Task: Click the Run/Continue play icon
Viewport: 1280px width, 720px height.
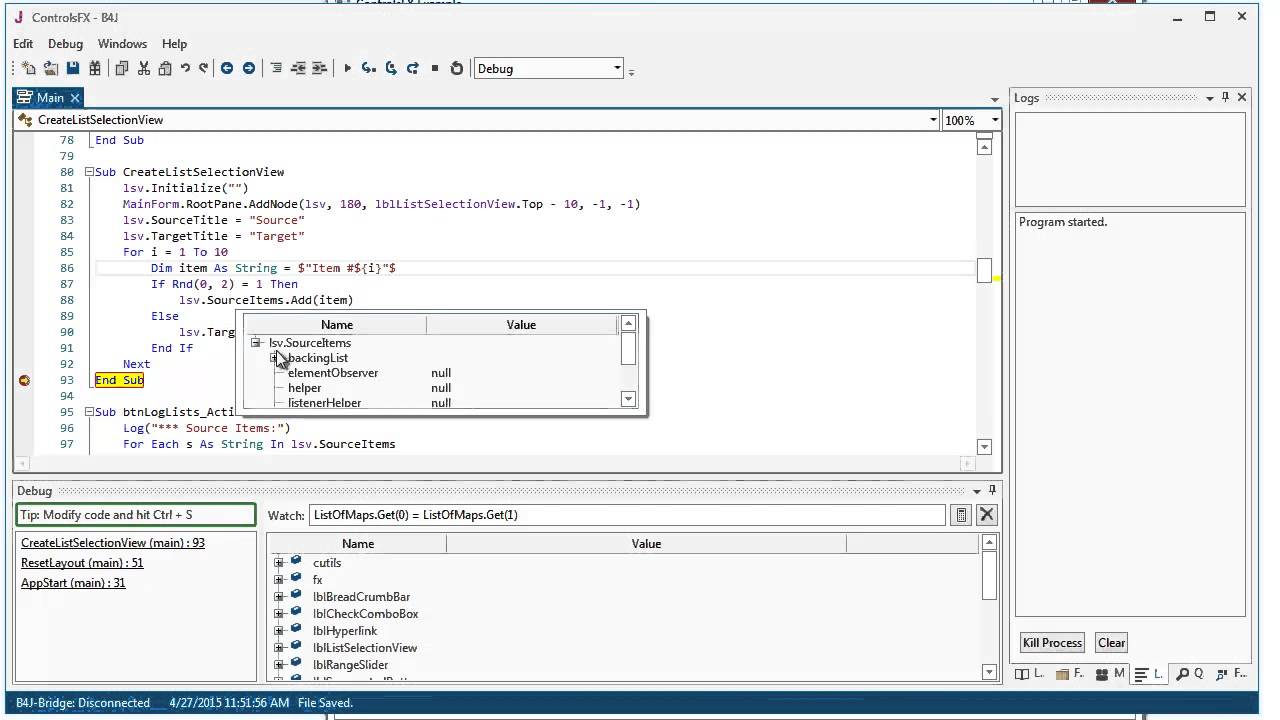Action: pyautogui.click(x=347, y=68)
